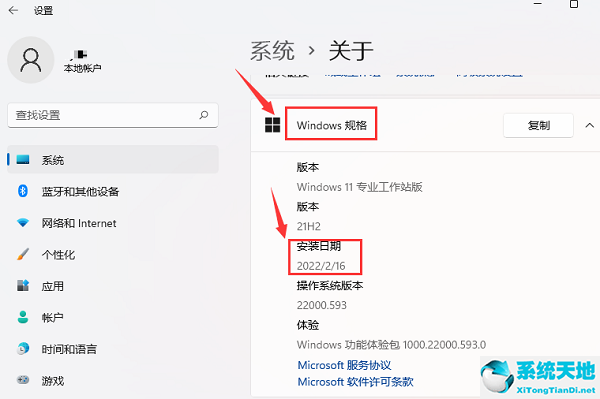Click the 系统 breadcrumb
This screenshot has height=399, width=600.
pyautogui.click(x=272, y=50)
